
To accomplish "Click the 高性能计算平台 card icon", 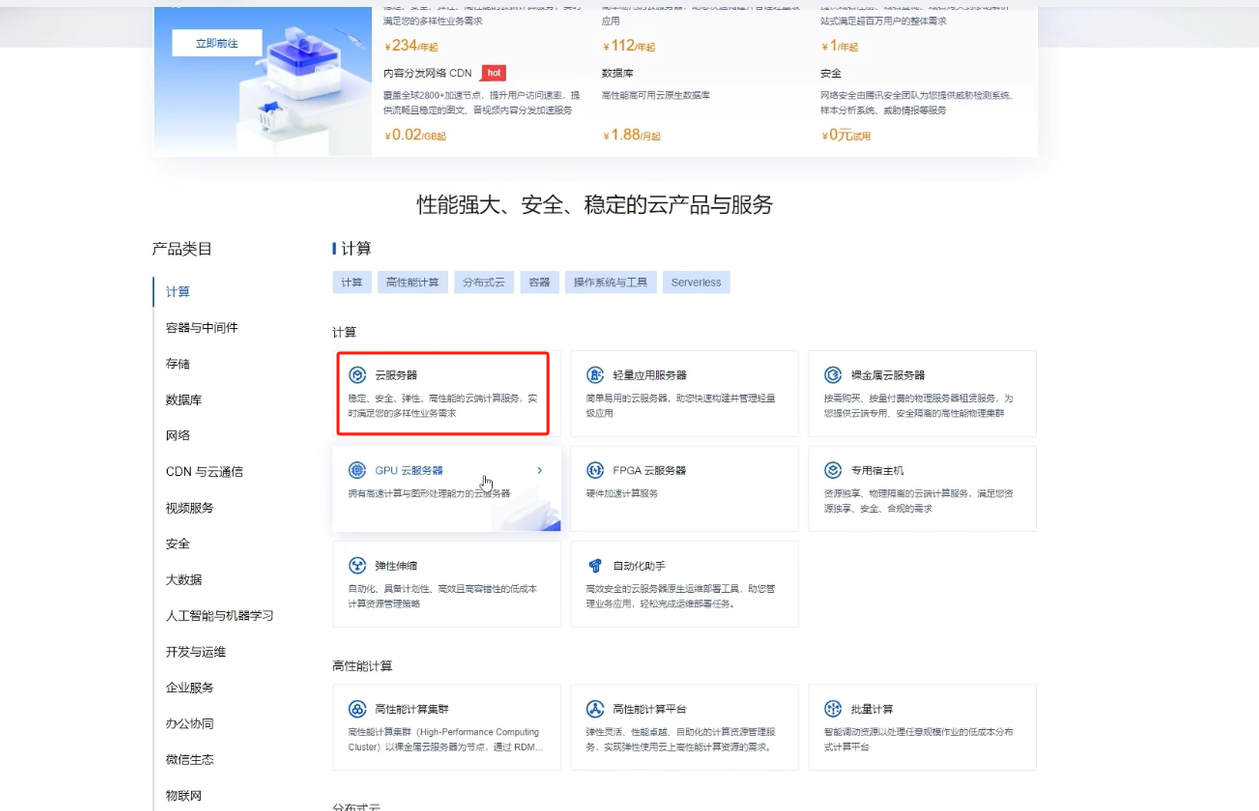I will (595, 709).
